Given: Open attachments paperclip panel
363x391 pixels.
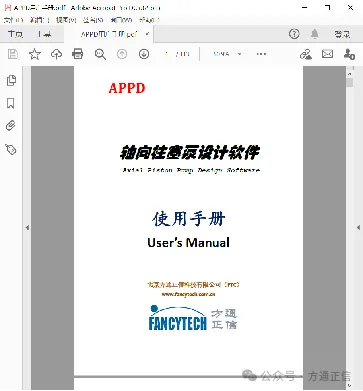Looking at the screenshot, I should pos(11,126).
